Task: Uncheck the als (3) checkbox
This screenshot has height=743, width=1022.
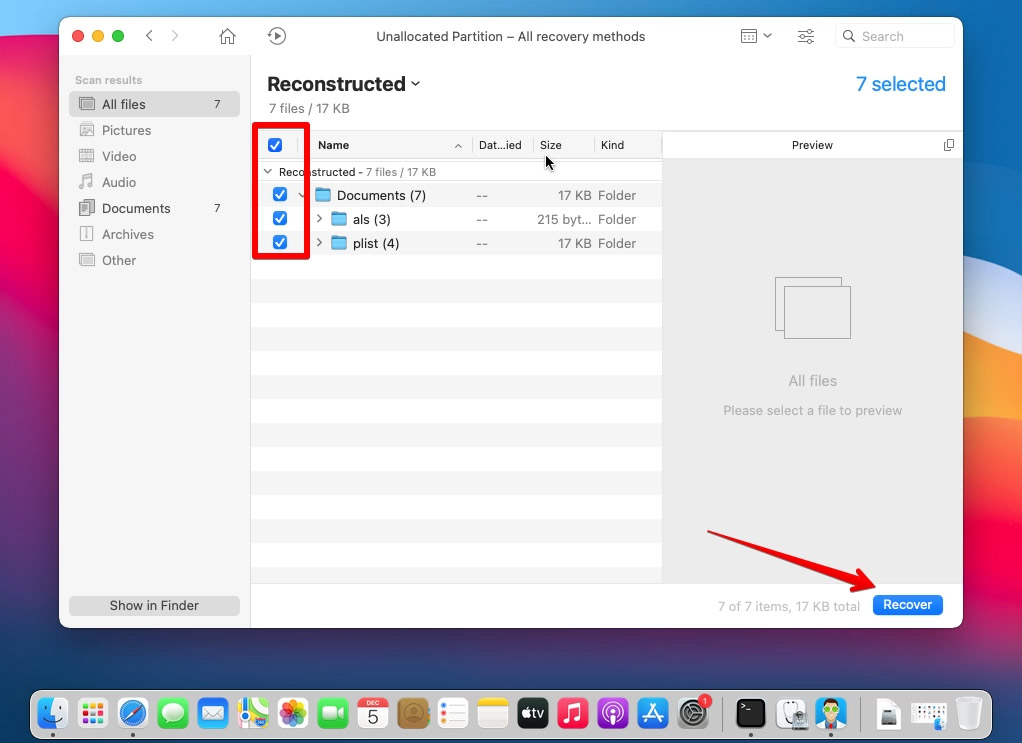Action: pos(280,218)
